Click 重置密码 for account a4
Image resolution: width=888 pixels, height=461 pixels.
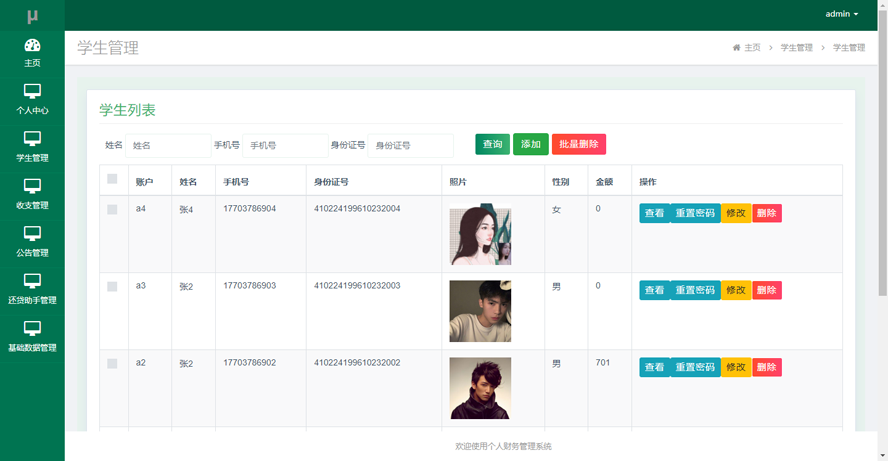[695, 213]
